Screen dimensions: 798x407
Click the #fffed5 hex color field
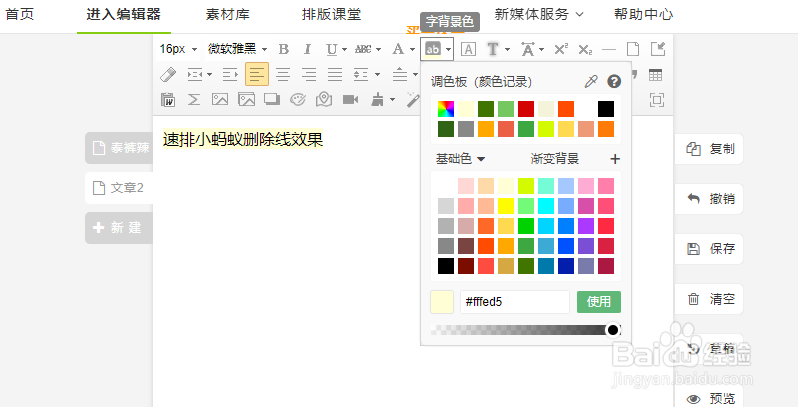[x=515, y=302]
